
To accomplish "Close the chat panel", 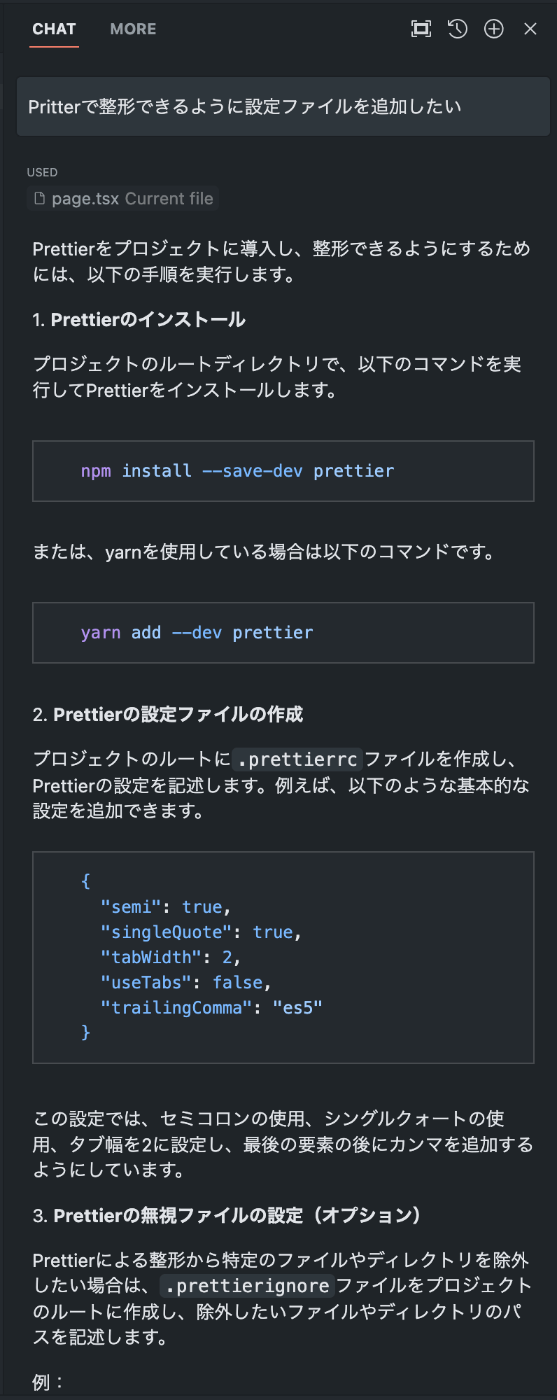I will (x=531, y=29).
